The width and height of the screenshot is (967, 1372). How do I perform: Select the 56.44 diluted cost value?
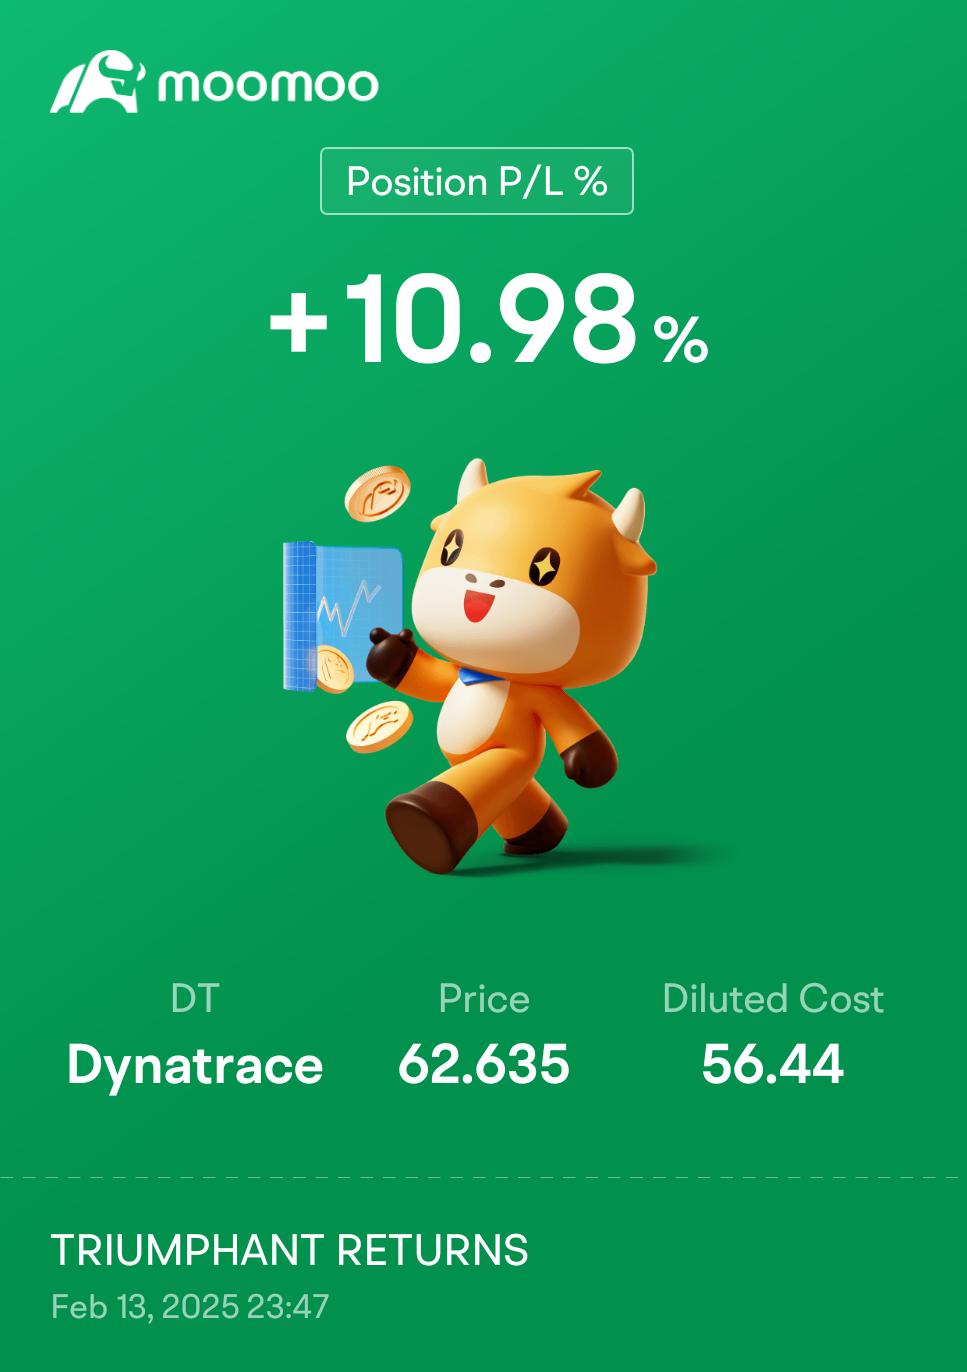point(773,1064)
